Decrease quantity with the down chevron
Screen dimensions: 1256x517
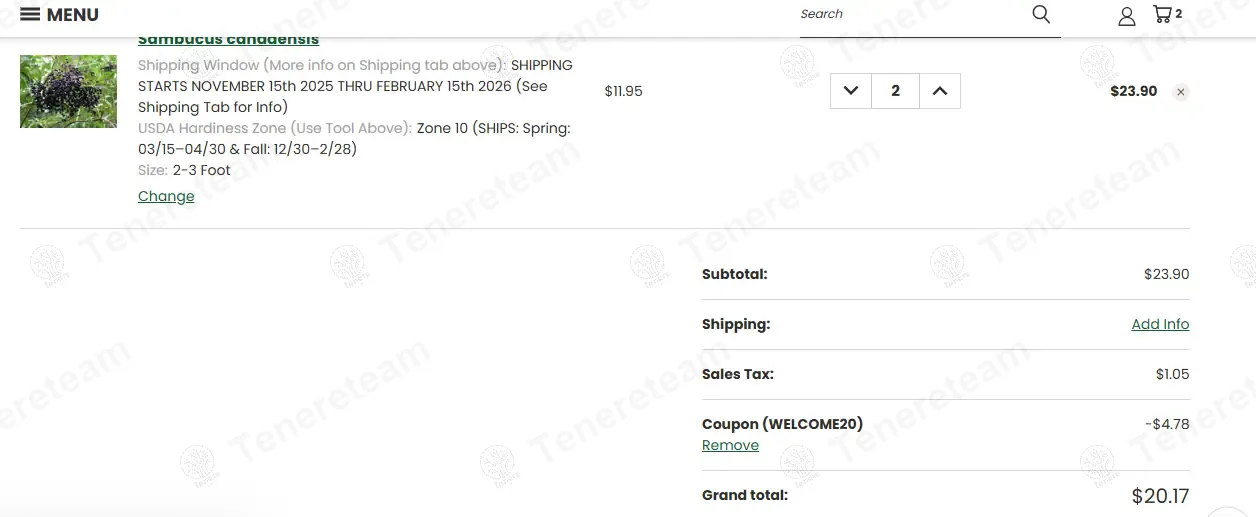(851, 91)
